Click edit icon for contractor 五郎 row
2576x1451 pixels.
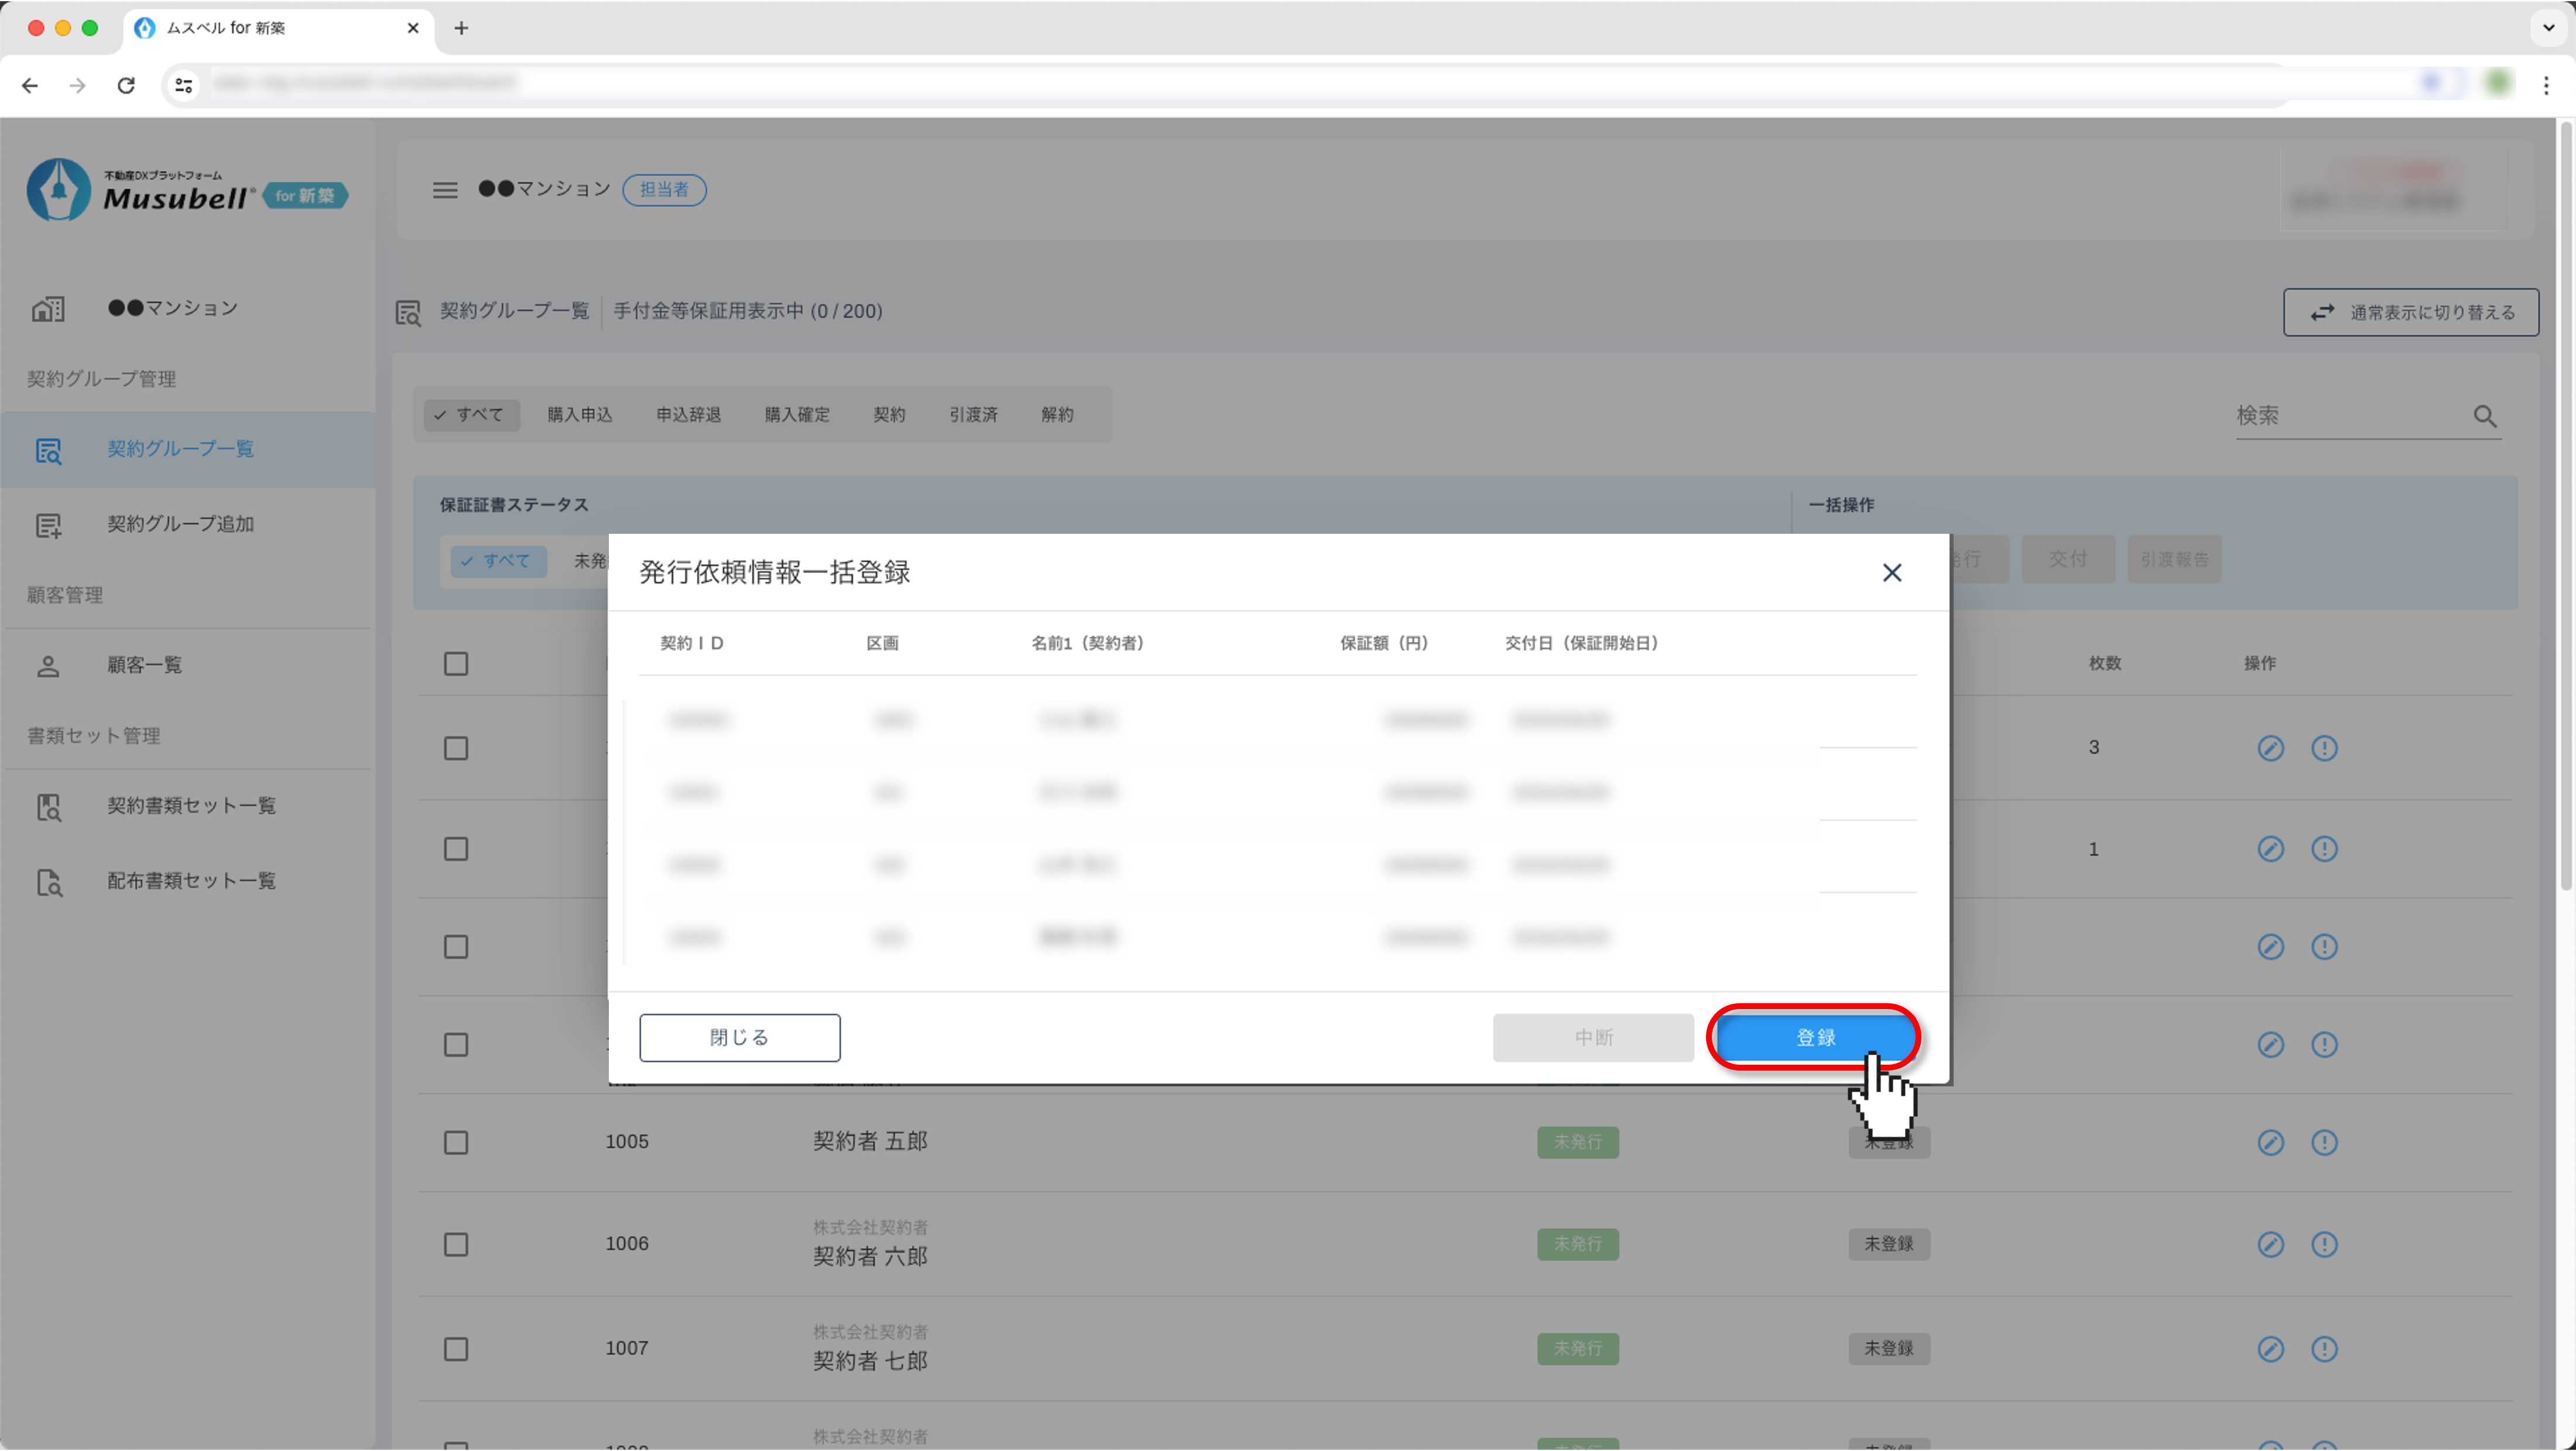[2270, 1142]
